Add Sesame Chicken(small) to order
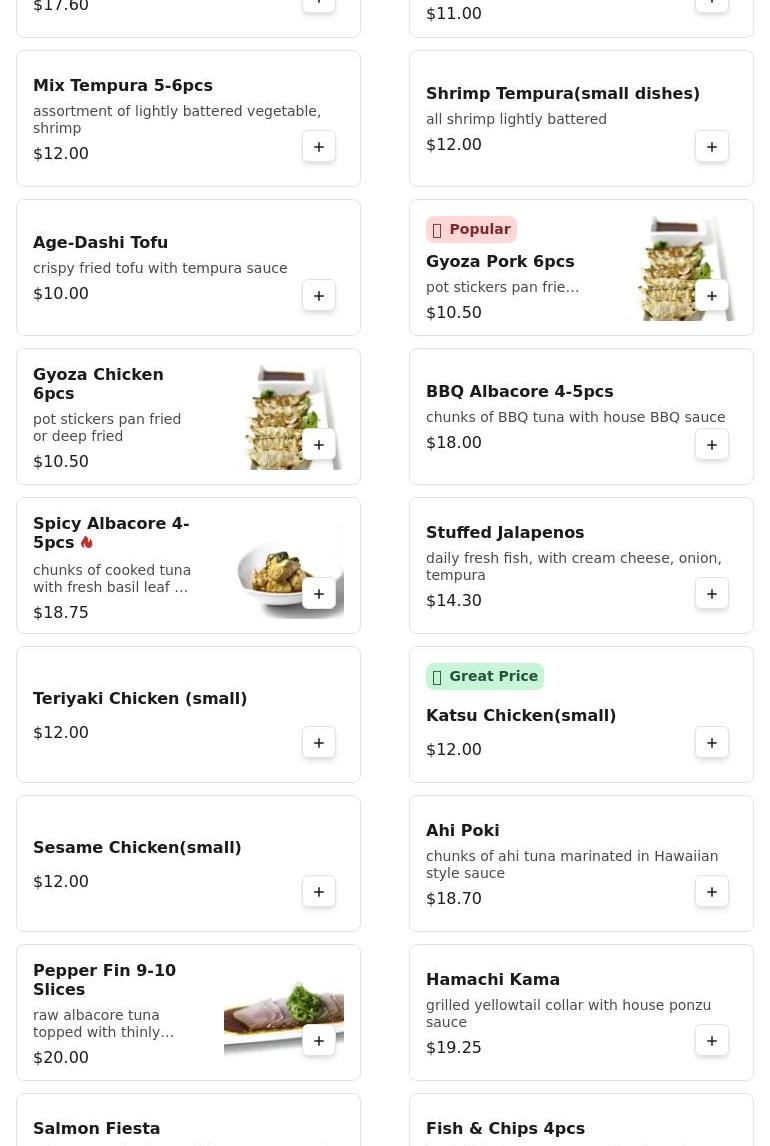 (319, 892)
